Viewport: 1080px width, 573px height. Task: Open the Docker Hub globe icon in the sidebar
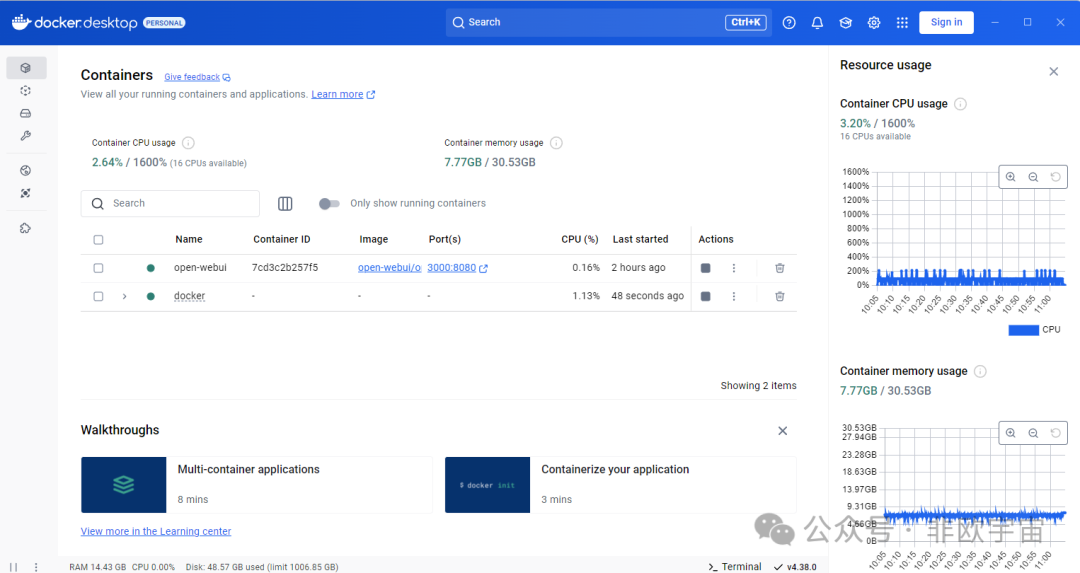26,170
